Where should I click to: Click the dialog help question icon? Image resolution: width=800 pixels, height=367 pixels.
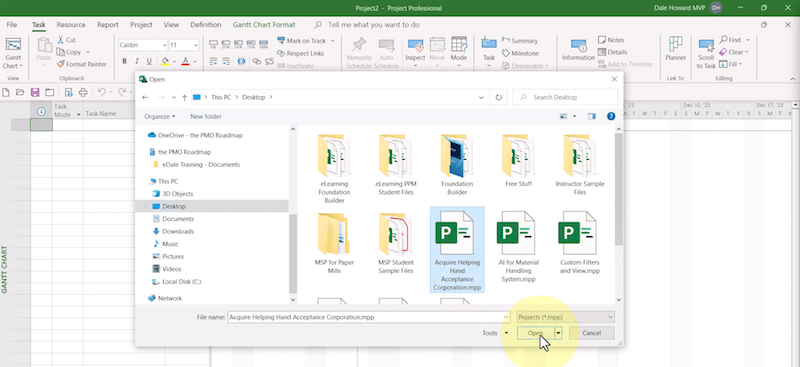(611, 116)
